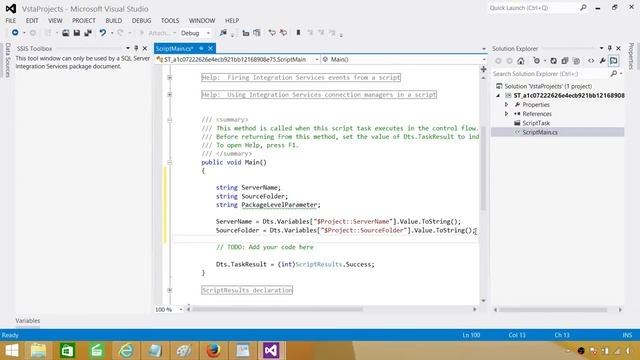Viewport: 640px width, 360px height.
Task: Open the SSIS Toolbox window options dropdown
Action: [128, 48]
